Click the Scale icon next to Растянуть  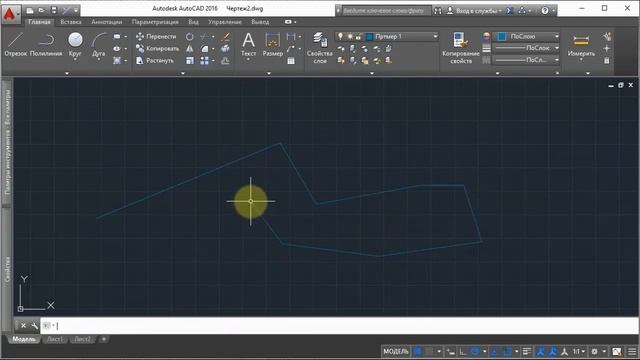tap(190, 61)
